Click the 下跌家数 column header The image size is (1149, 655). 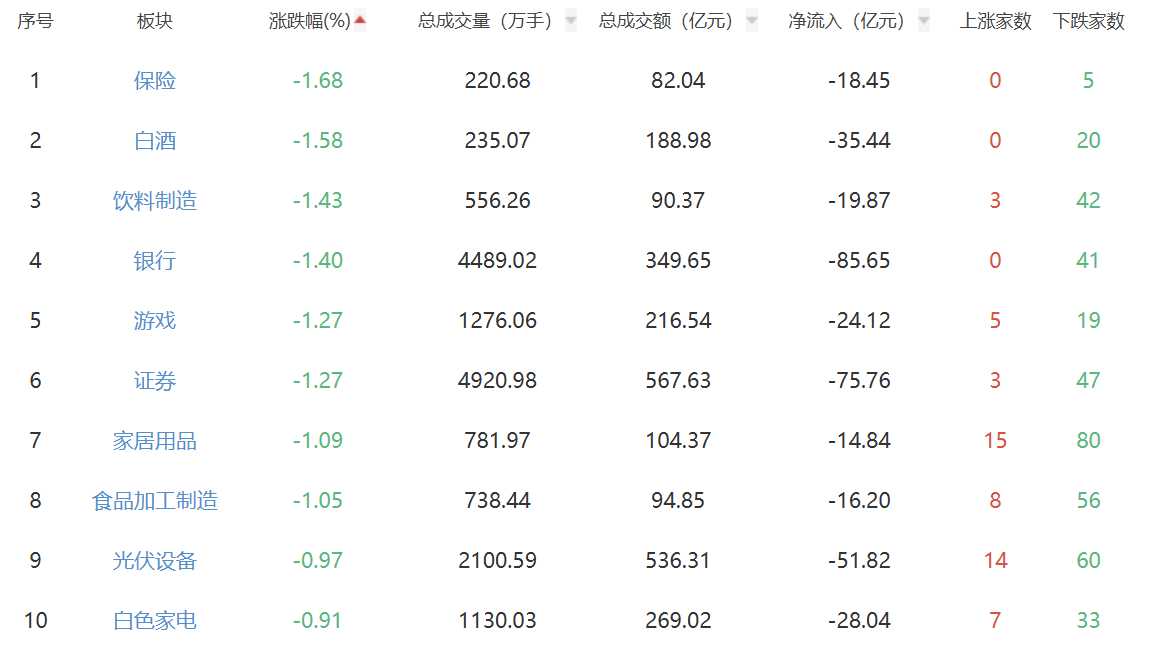1088,21
